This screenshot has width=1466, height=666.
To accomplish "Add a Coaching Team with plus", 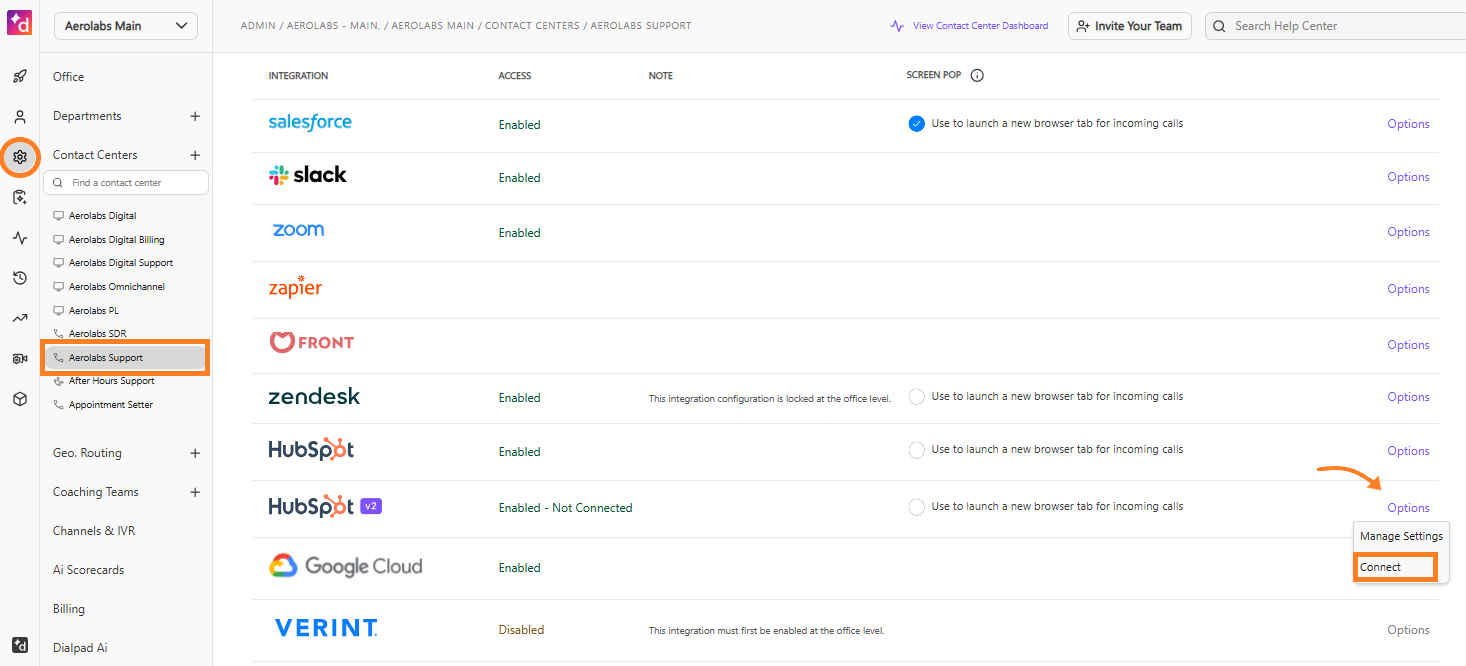I will point(195,492).
